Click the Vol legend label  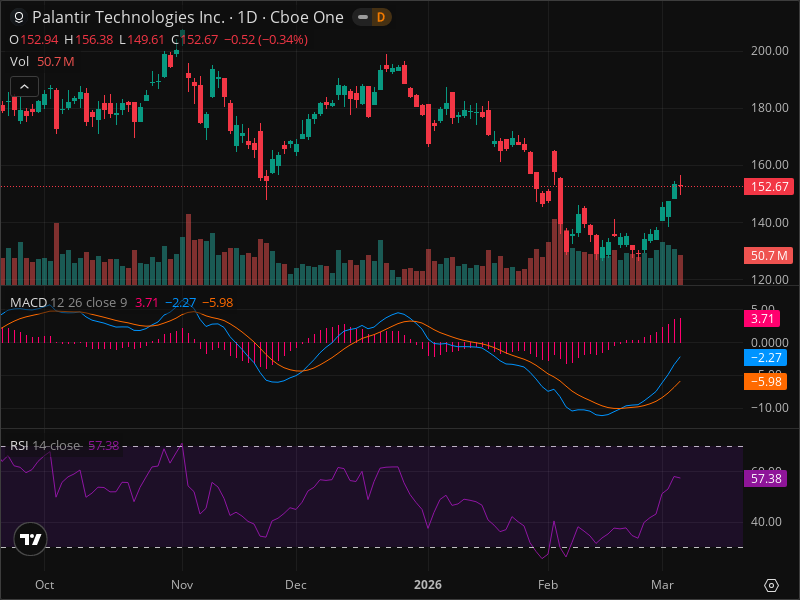[x=19, y=62]
